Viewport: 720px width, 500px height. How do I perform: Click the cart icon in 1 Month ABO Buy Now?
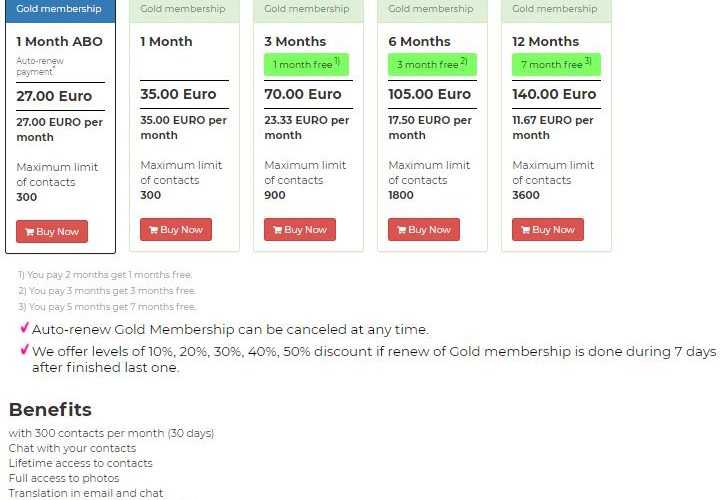(30, 232)
